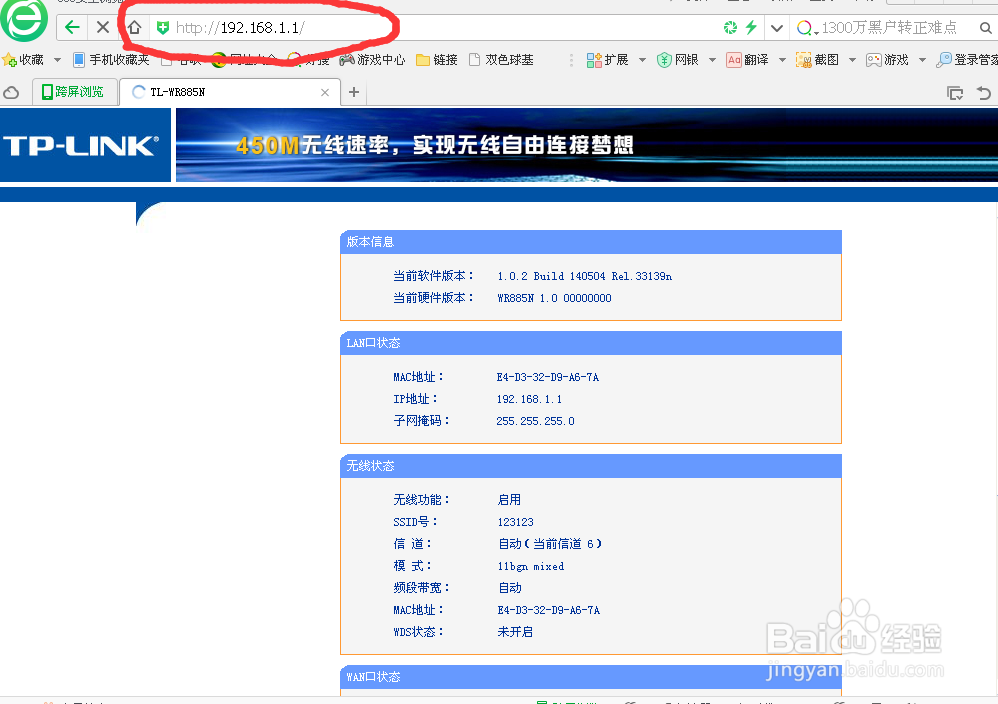This screenshot has width=998, height=704.
Task: Expand the 截图 dropdown arrow
Action: 852,60
